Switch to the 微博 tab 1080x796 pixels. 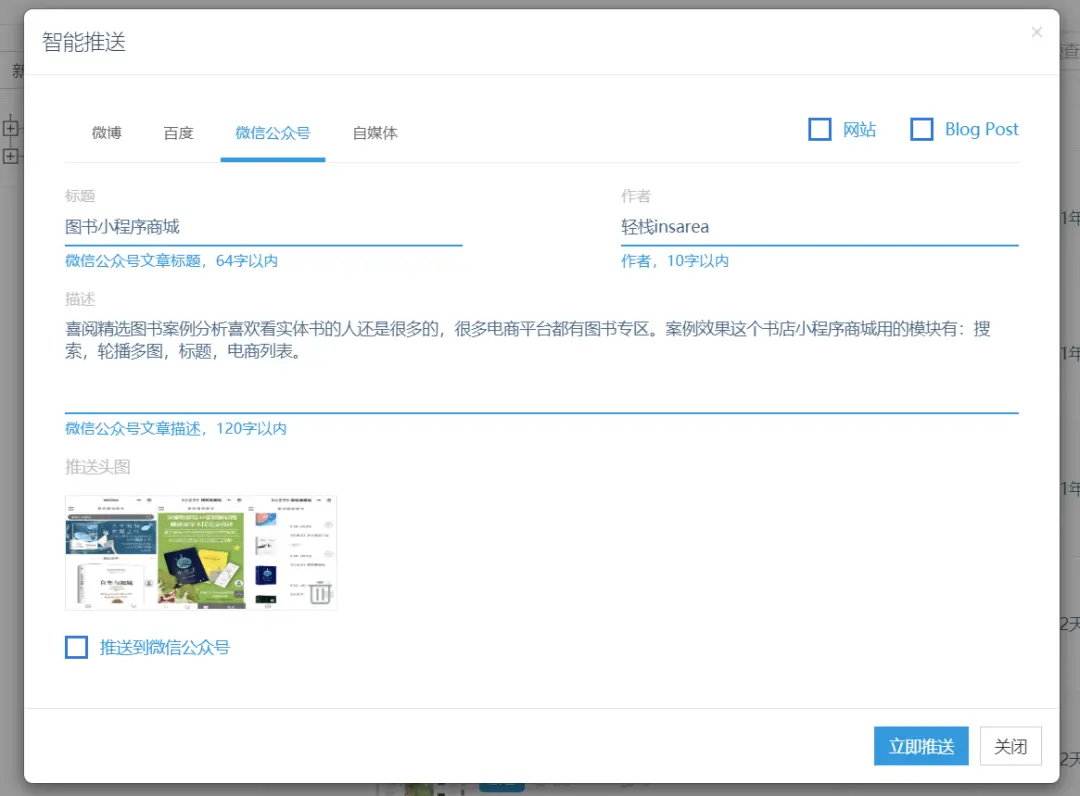click(106, 133)
